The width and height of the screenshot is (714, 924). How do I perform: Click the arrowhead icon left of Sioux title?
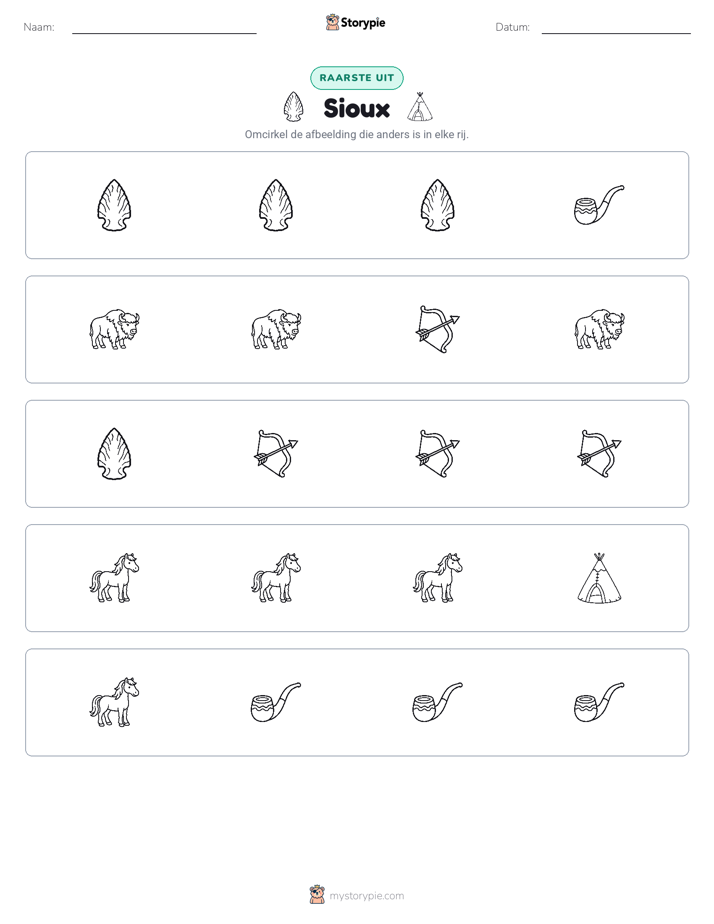(x=293, y=107)
